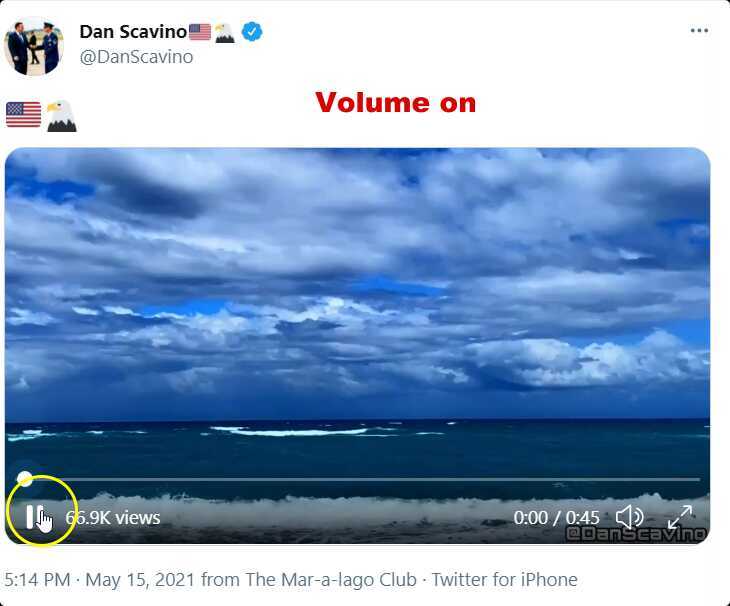Seek to middle of video progress bar
Image resolution: width=730 pixels, height=606 pixels.
pyautogui.click(x=358, y=478)
